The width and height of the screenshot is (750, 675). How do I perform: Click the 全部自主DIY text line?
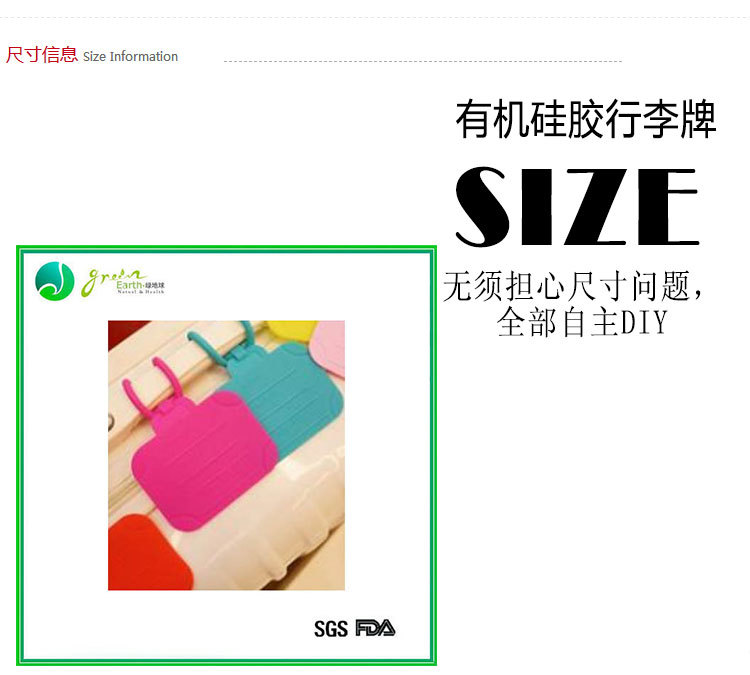click(x=582, y=322)
